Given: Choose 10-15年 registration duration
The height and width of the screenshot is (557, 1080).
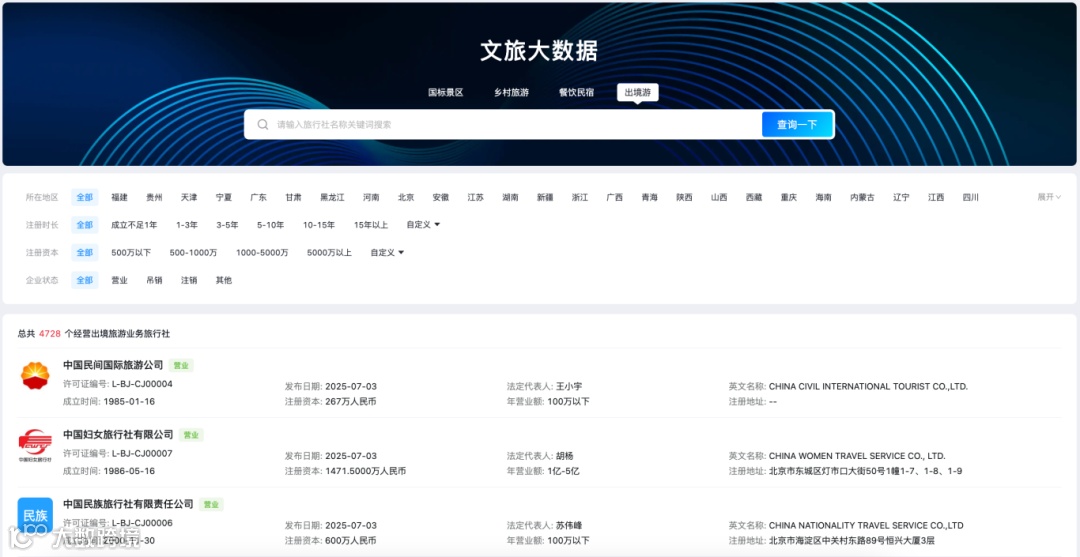Looking at the screenshot, I should [319, 224].
